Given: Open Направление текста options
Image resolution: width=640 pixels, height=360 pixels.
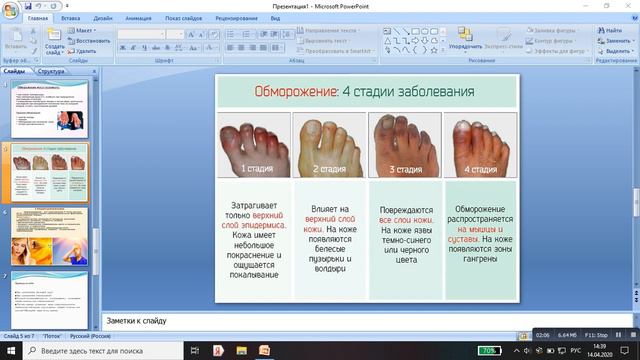Looking at the screenshot, I should click(x=328, y=31).
